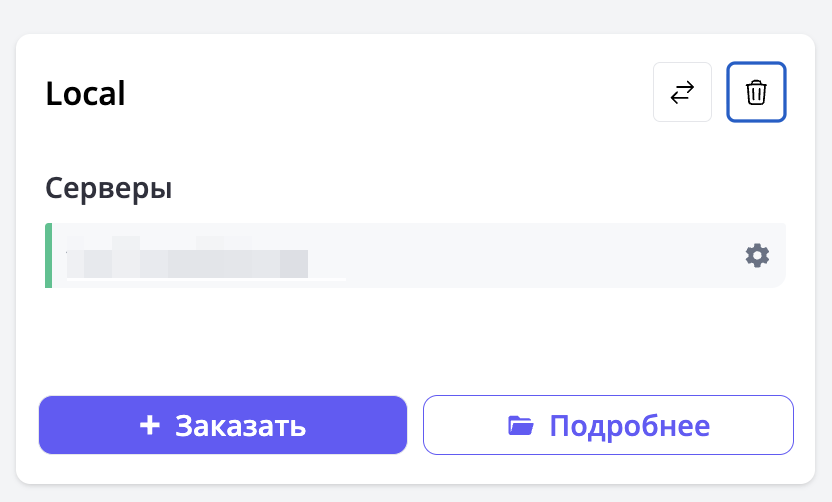This screenshot has width=832, height=502.
Task: Click the green status bar of the server
Action: pyautogui.click(x=48, y=256)
